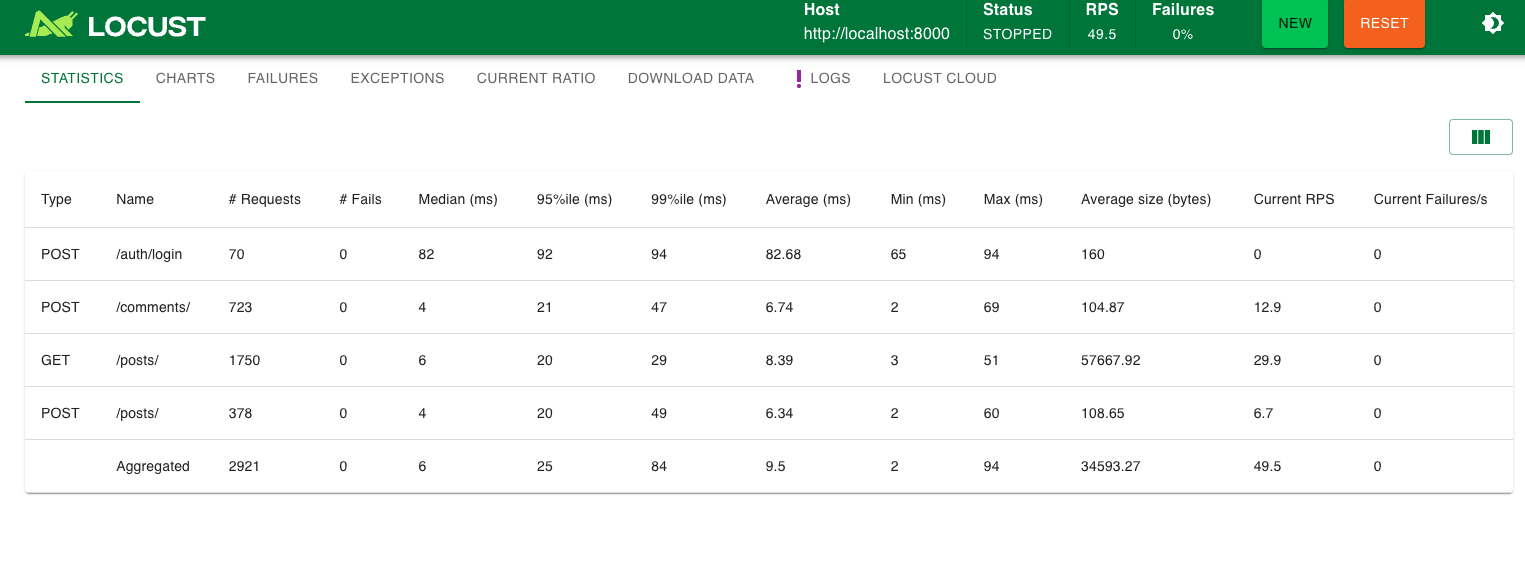Select the Current Ratio tab
This screenshot has height=578, width=1525.
point(535,78)
